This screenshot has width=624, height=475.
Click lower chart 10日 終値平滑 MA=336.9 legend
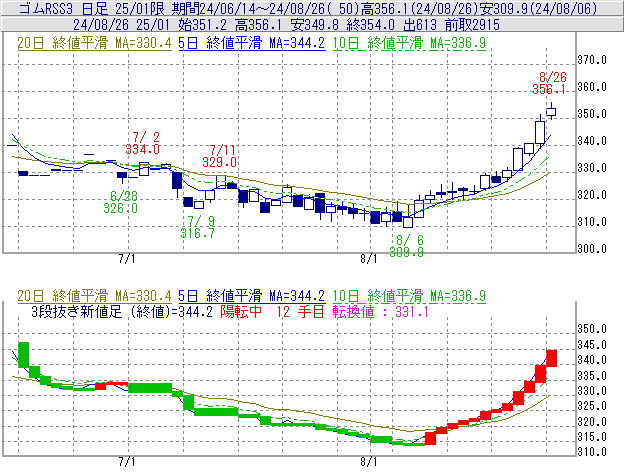coord(409,296)
